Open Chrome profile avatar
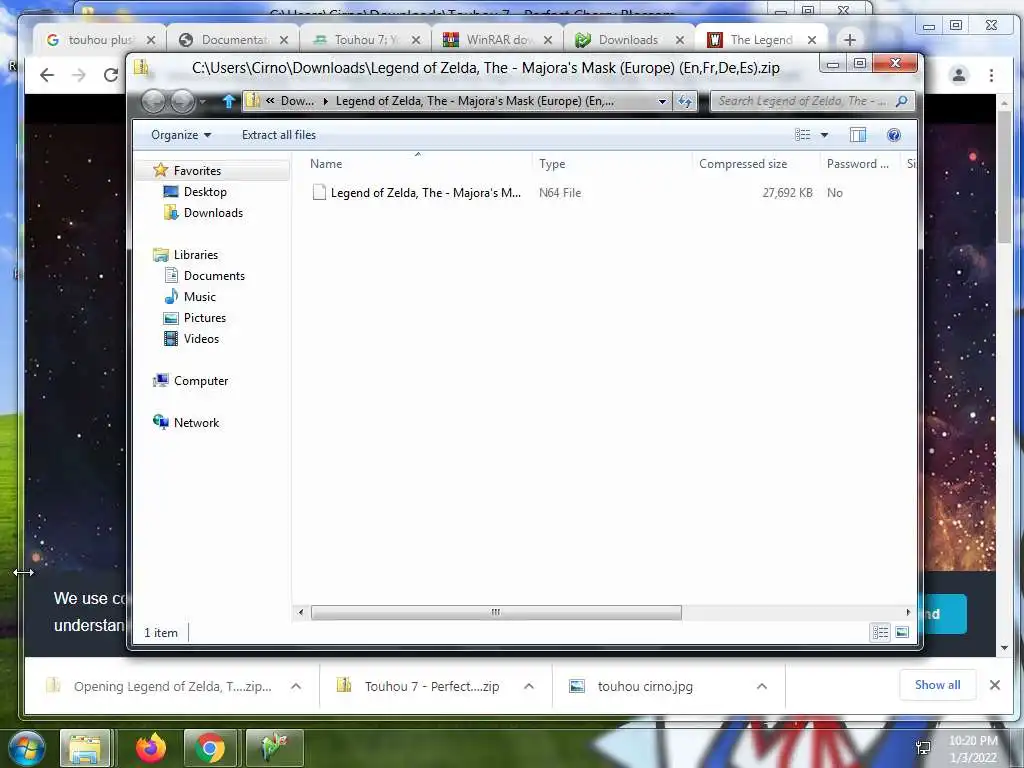Viewport: 1024px width, 768px height. click(x=959, y=75)
